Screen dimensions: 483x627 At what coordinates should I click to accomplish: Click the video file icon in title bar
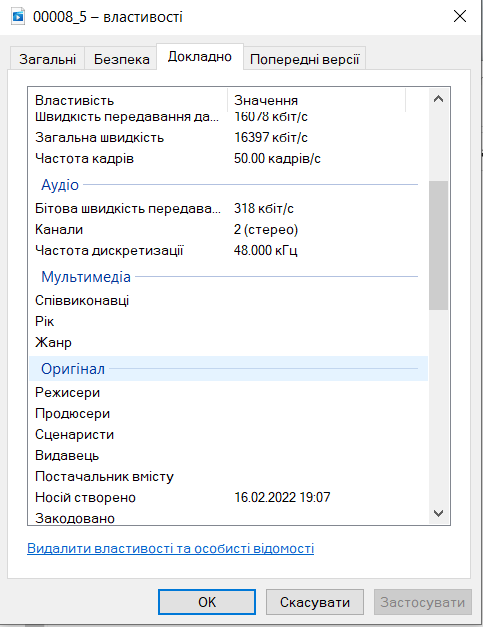point(18,17)
